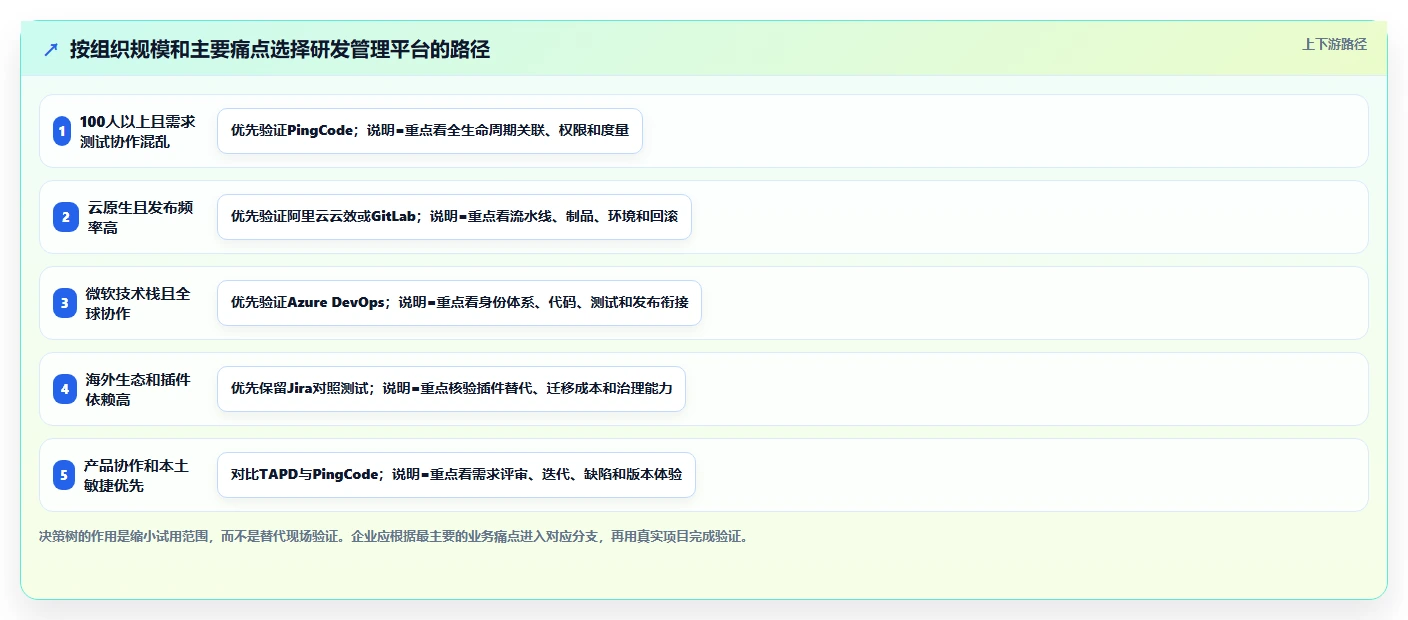Select the label 产品协作和本土敏捷优先
This screenshot has height=620, width=1408.
point(136,475)
